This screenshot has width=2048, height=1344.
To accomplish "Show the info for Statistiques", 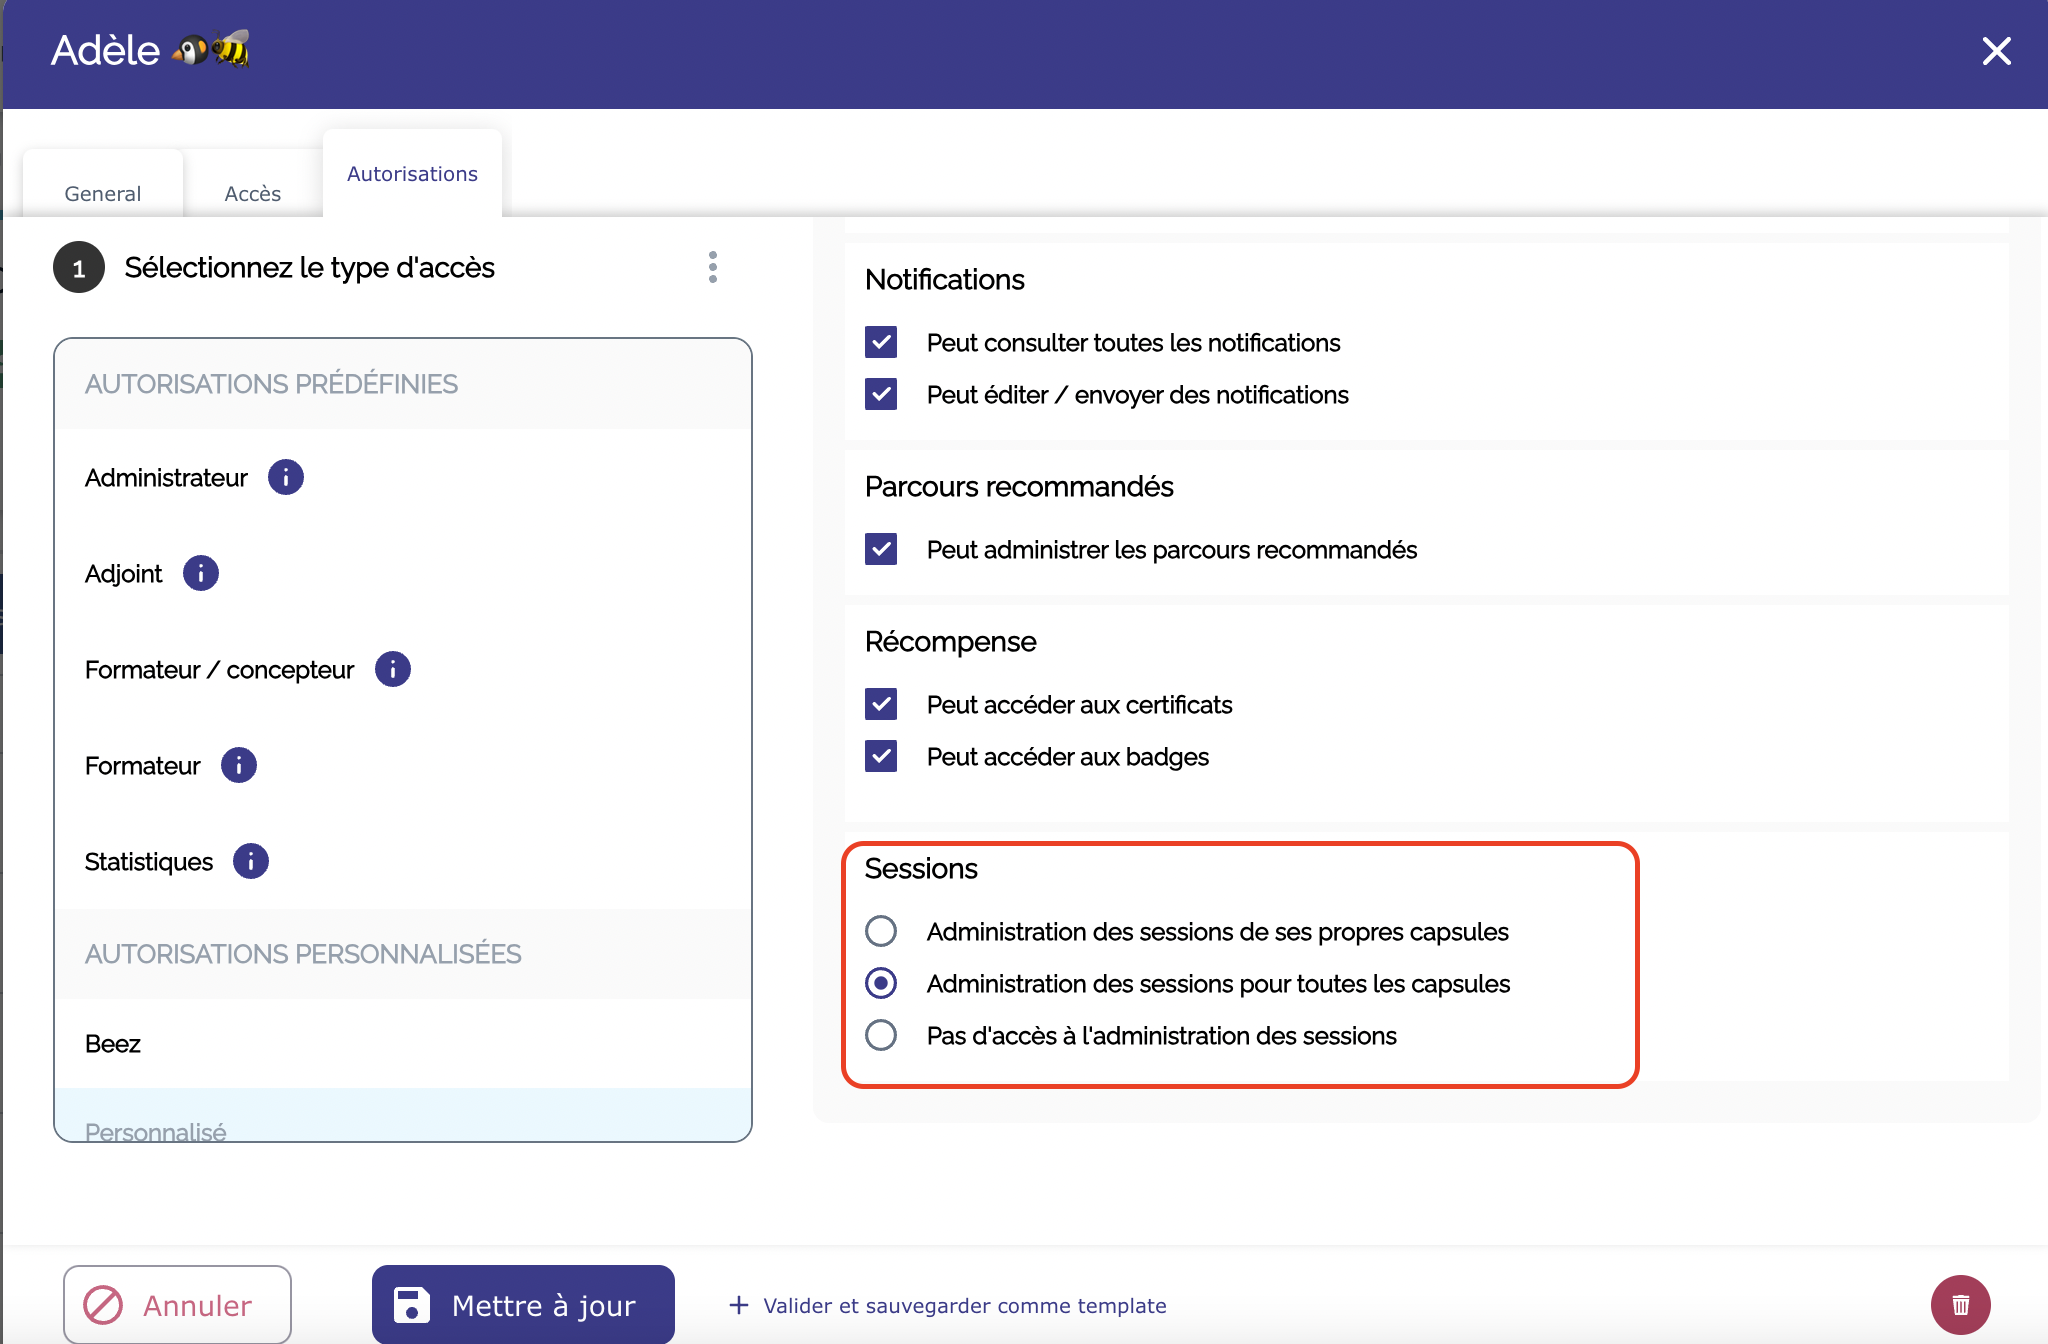I will [250, 861].
